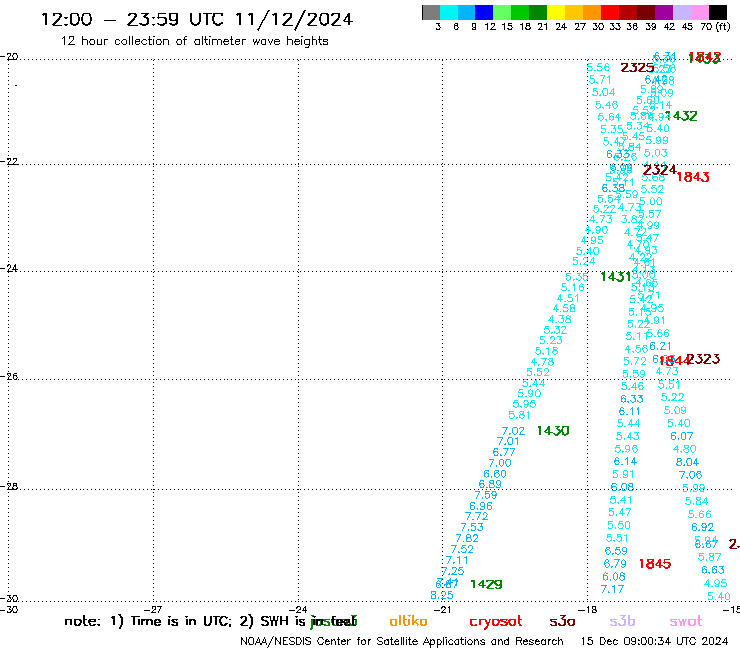Click the wave height value '7.00'
Image resolution: width=740 pixels, height=650 pixels.
500,463
